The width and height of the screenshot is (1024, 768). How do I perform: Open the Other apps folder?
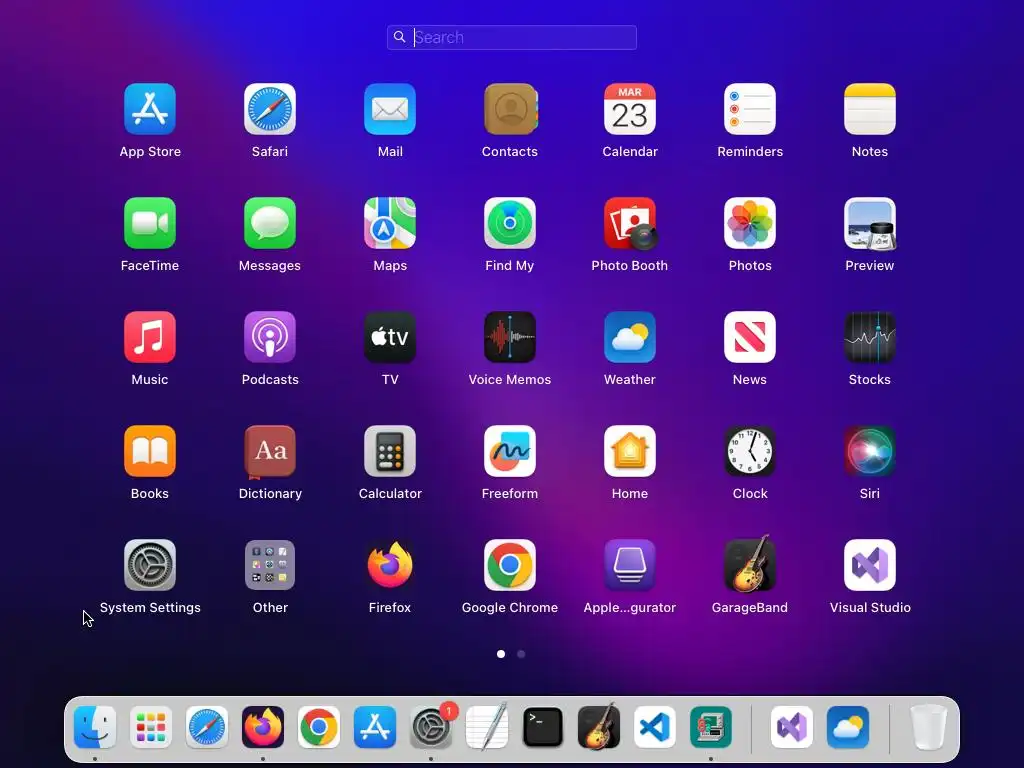tap(270, 565)
